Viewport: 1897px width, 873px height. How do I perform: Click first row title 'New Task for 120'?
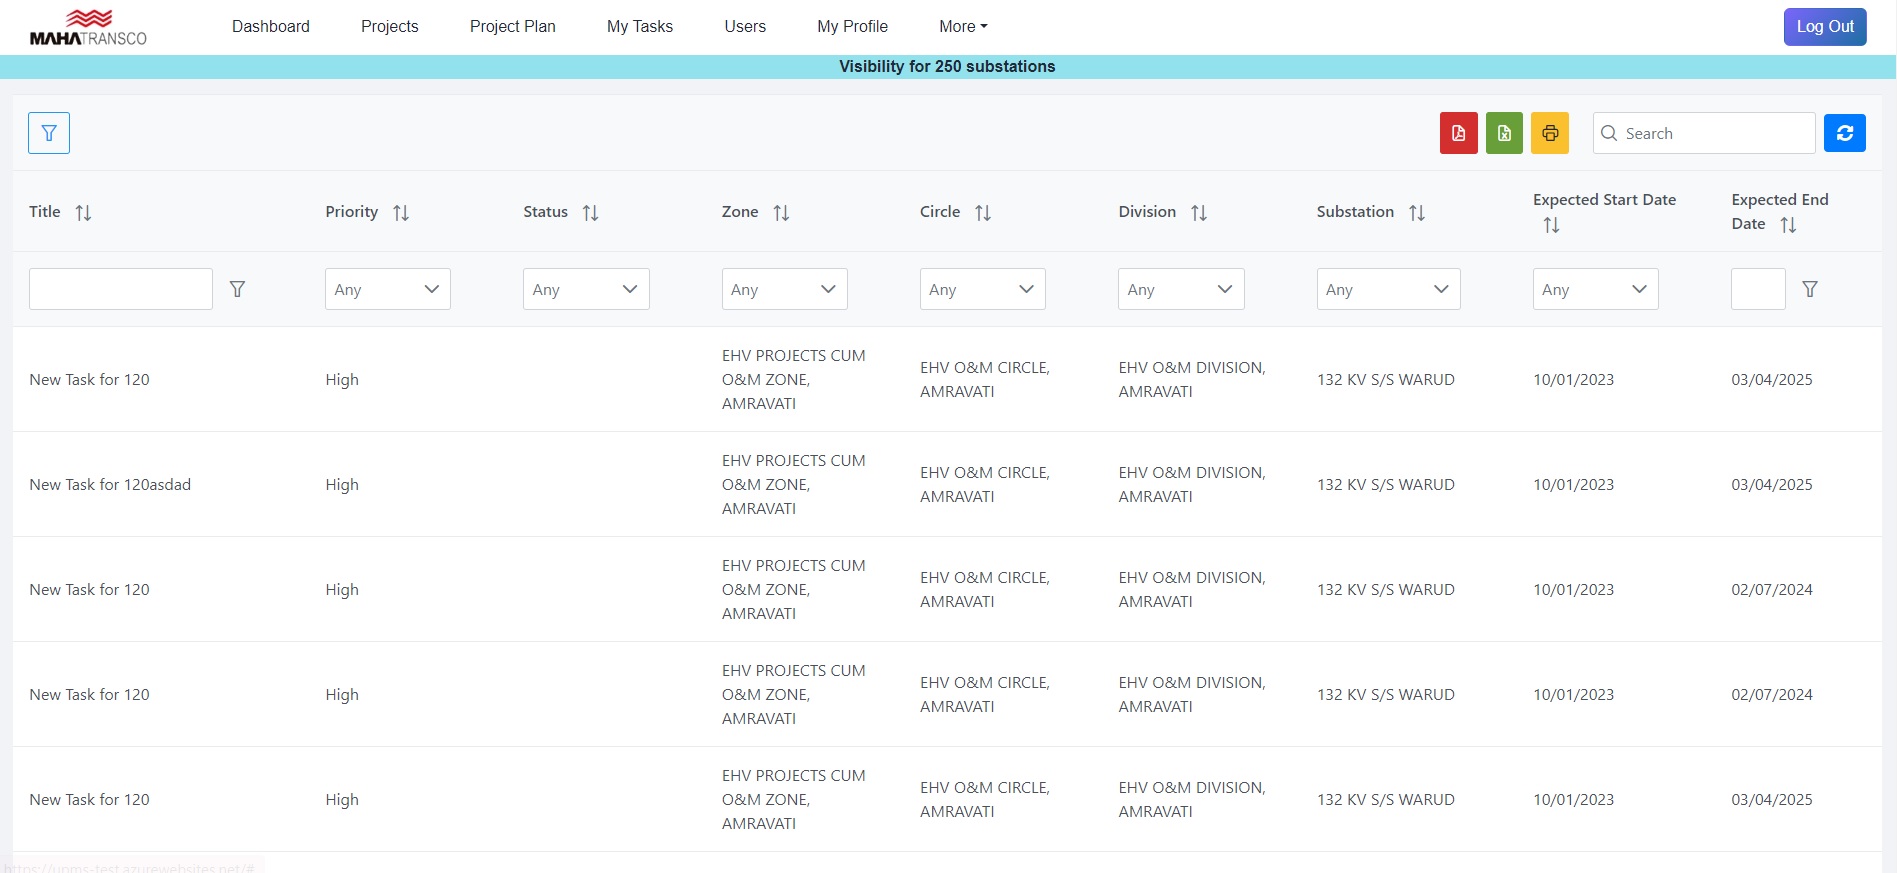[x=89, y=380]
